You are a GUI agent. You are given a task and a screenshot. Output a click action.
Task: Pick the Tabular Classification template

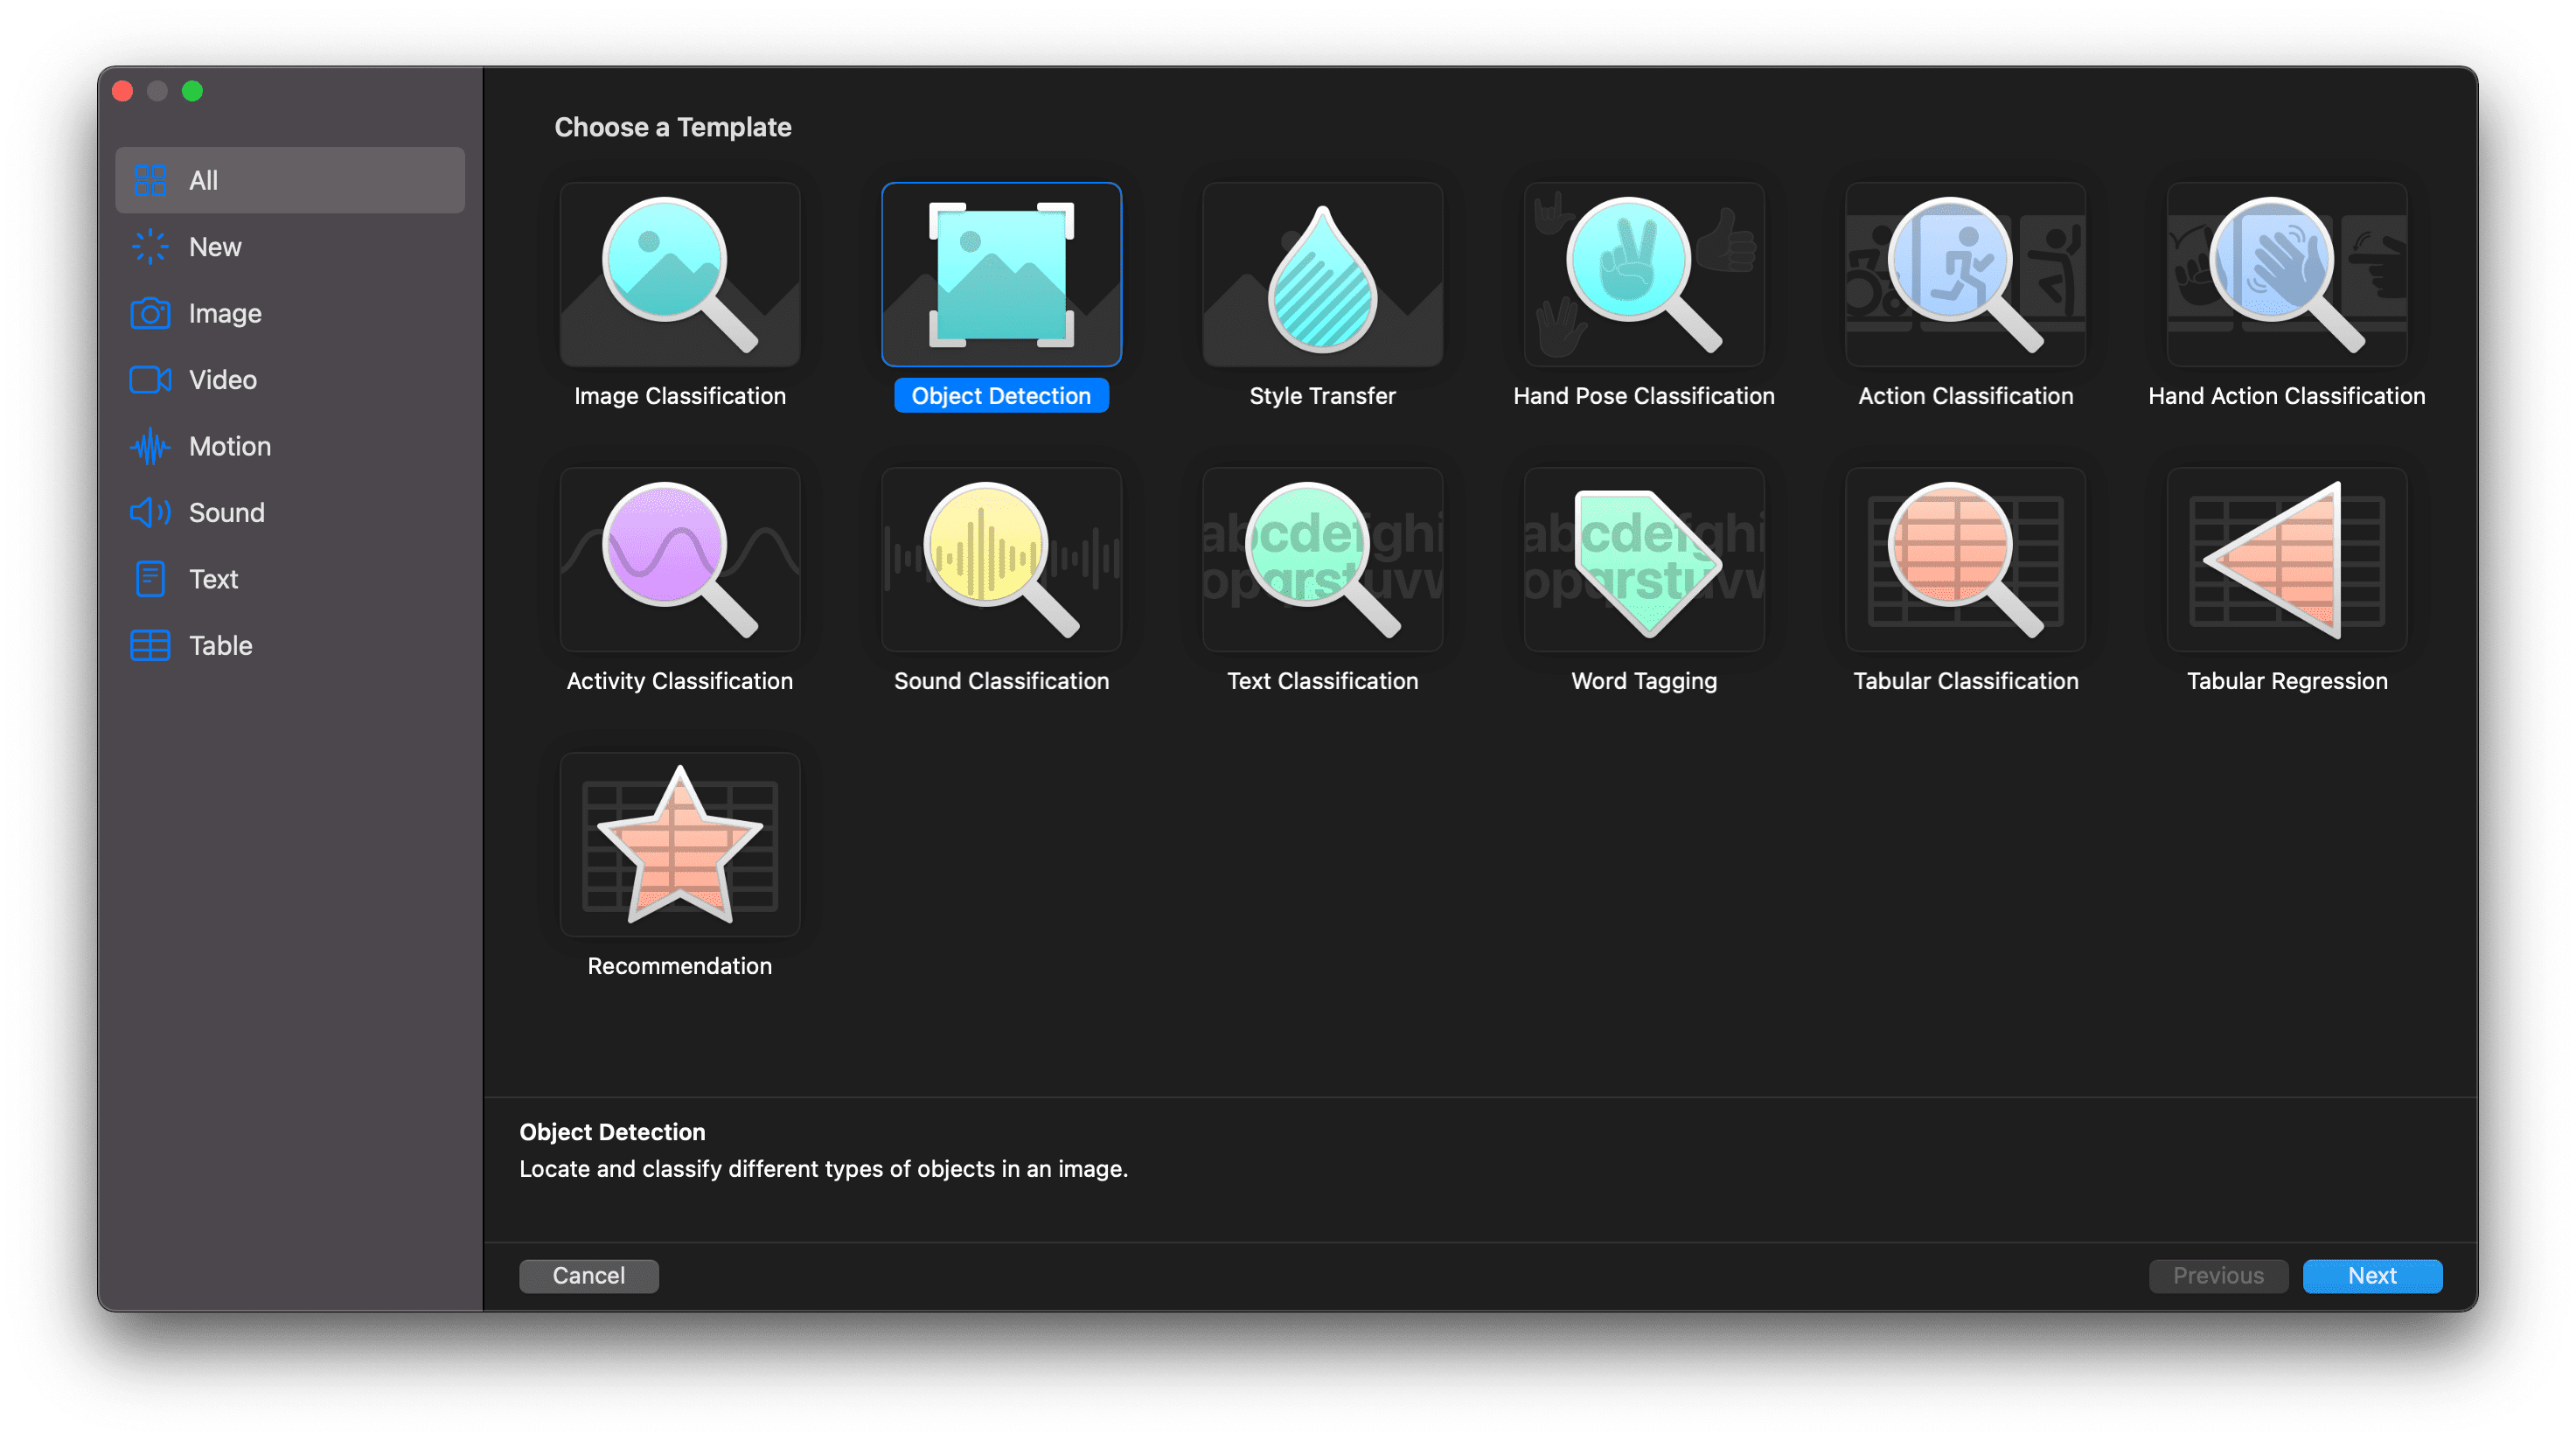[1964, 560]
